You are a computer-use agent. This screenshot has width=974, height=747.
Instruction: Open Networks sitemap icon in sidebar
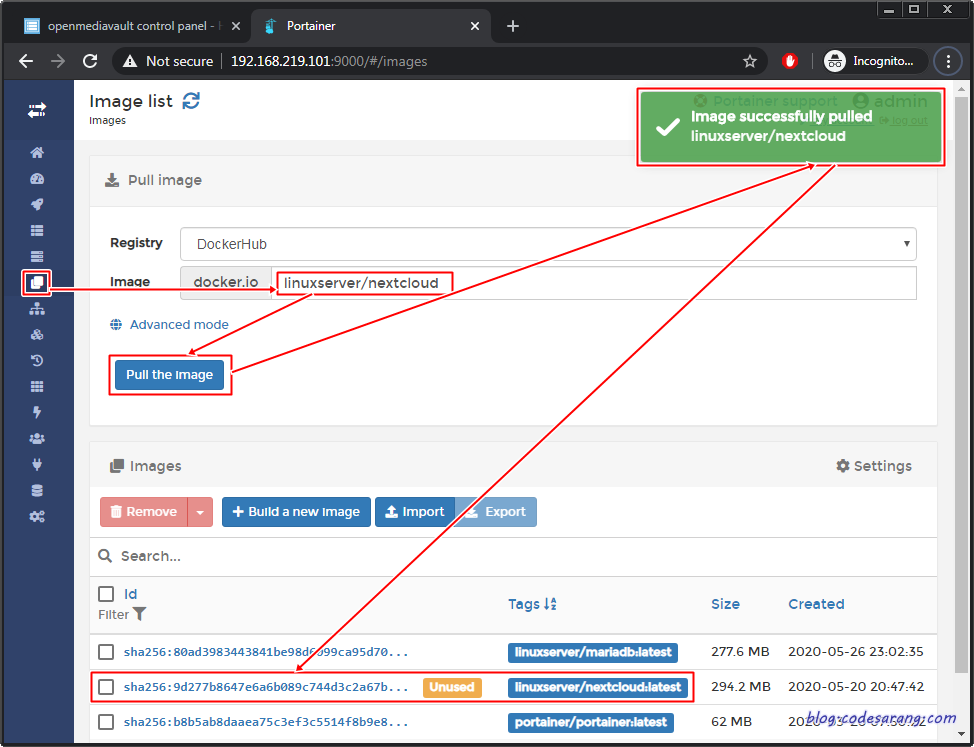tap(37, 309)
